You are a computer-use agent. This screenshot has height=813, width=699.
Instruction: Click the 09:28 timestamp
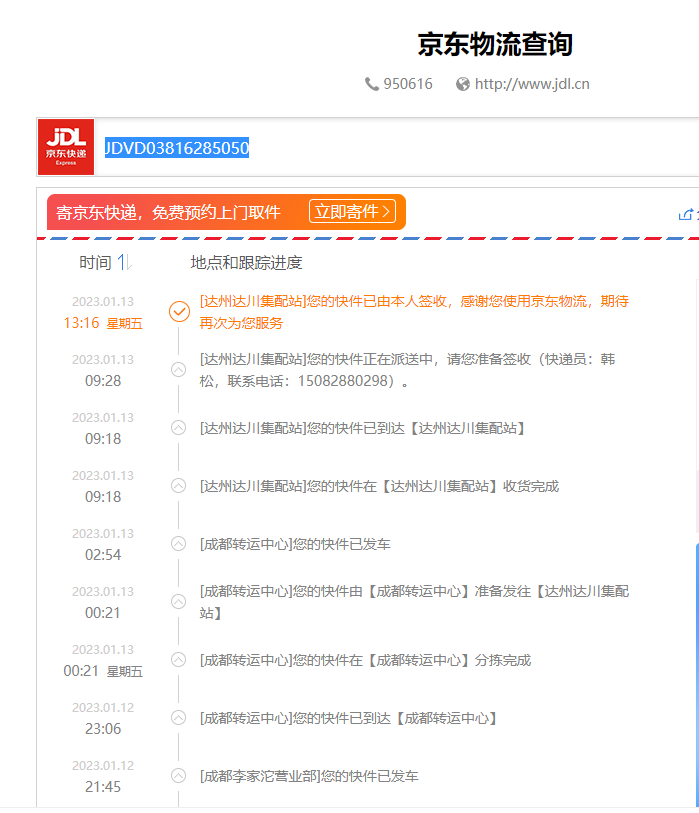pyautogui.click(x=103, y=381)
